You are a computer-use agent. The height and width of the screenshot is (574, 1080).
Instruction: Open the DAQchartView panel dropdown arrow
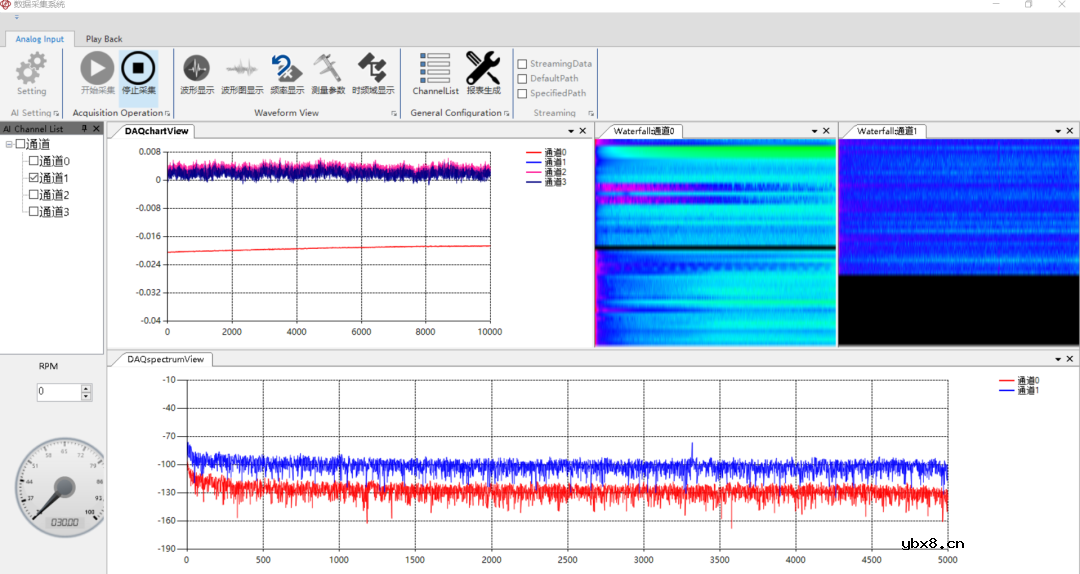click(x=571, y=131)
